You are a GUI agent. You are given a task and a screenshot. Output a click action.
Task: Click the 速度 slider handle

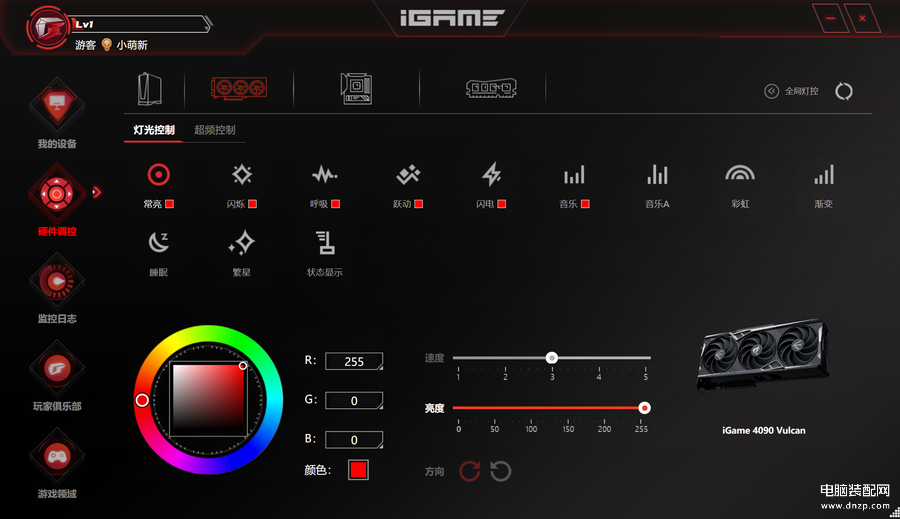(x=552, y=358)
